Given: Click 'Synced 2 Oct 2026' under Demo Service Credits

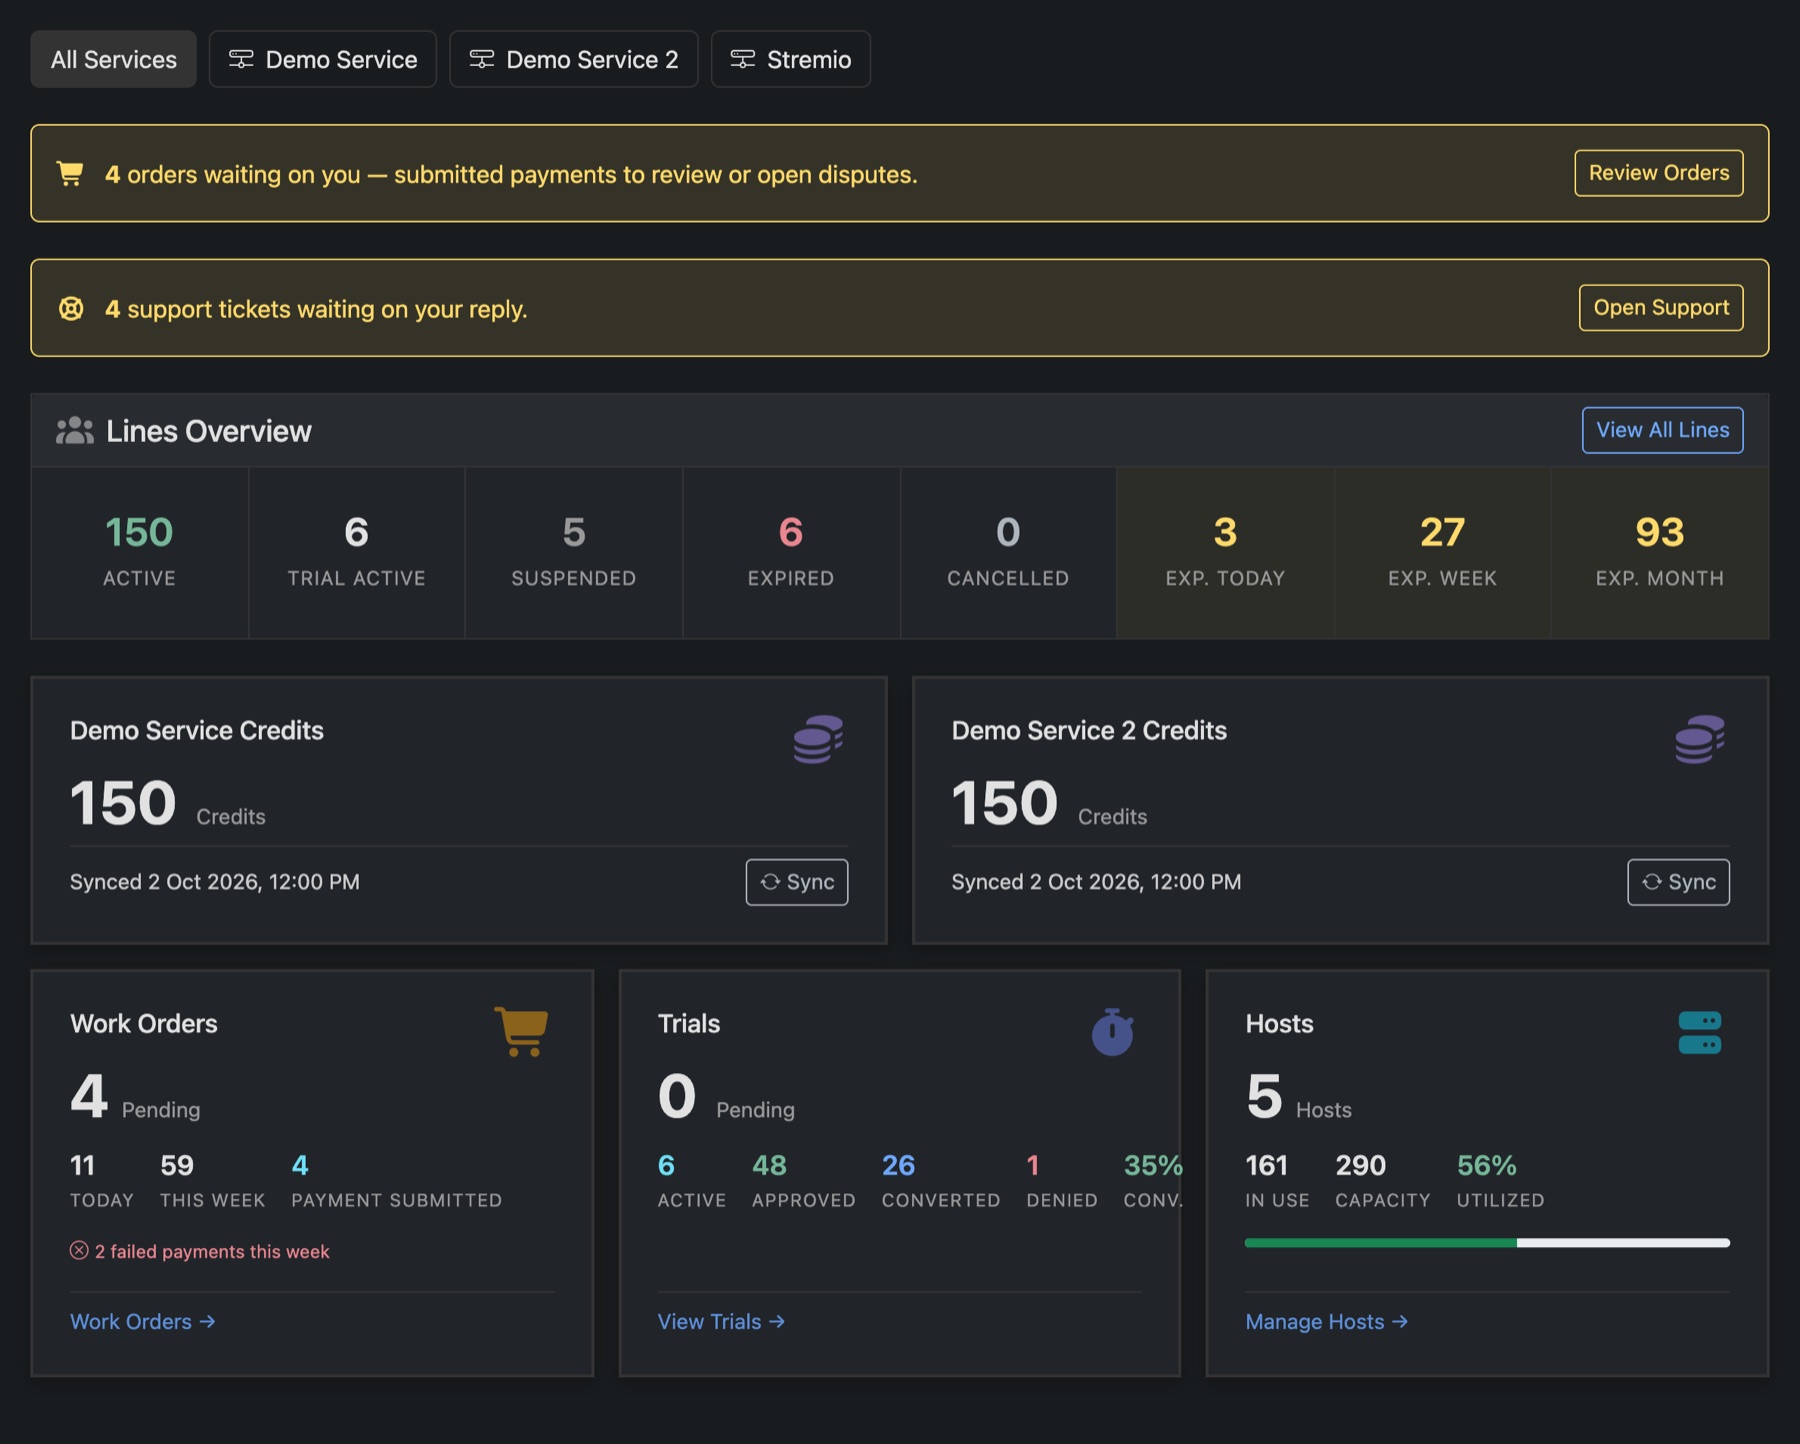Looking at the screenshot, I should pyautogui.click(x=215, y=882).
